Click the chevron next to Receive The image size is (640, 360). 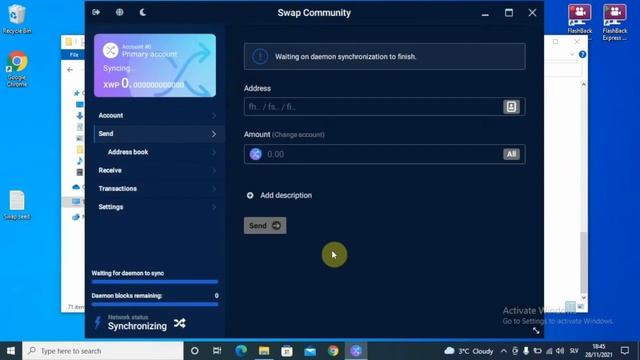[x=214, y=170]
